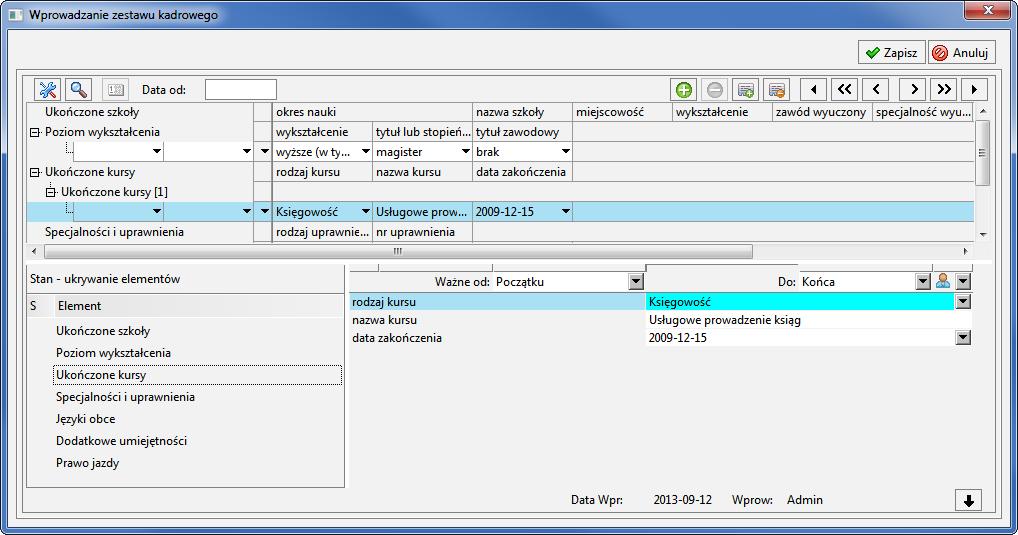Cancel changes with the Anuluj button
This screenshot has height=535, width=1018.
[961, 53]
